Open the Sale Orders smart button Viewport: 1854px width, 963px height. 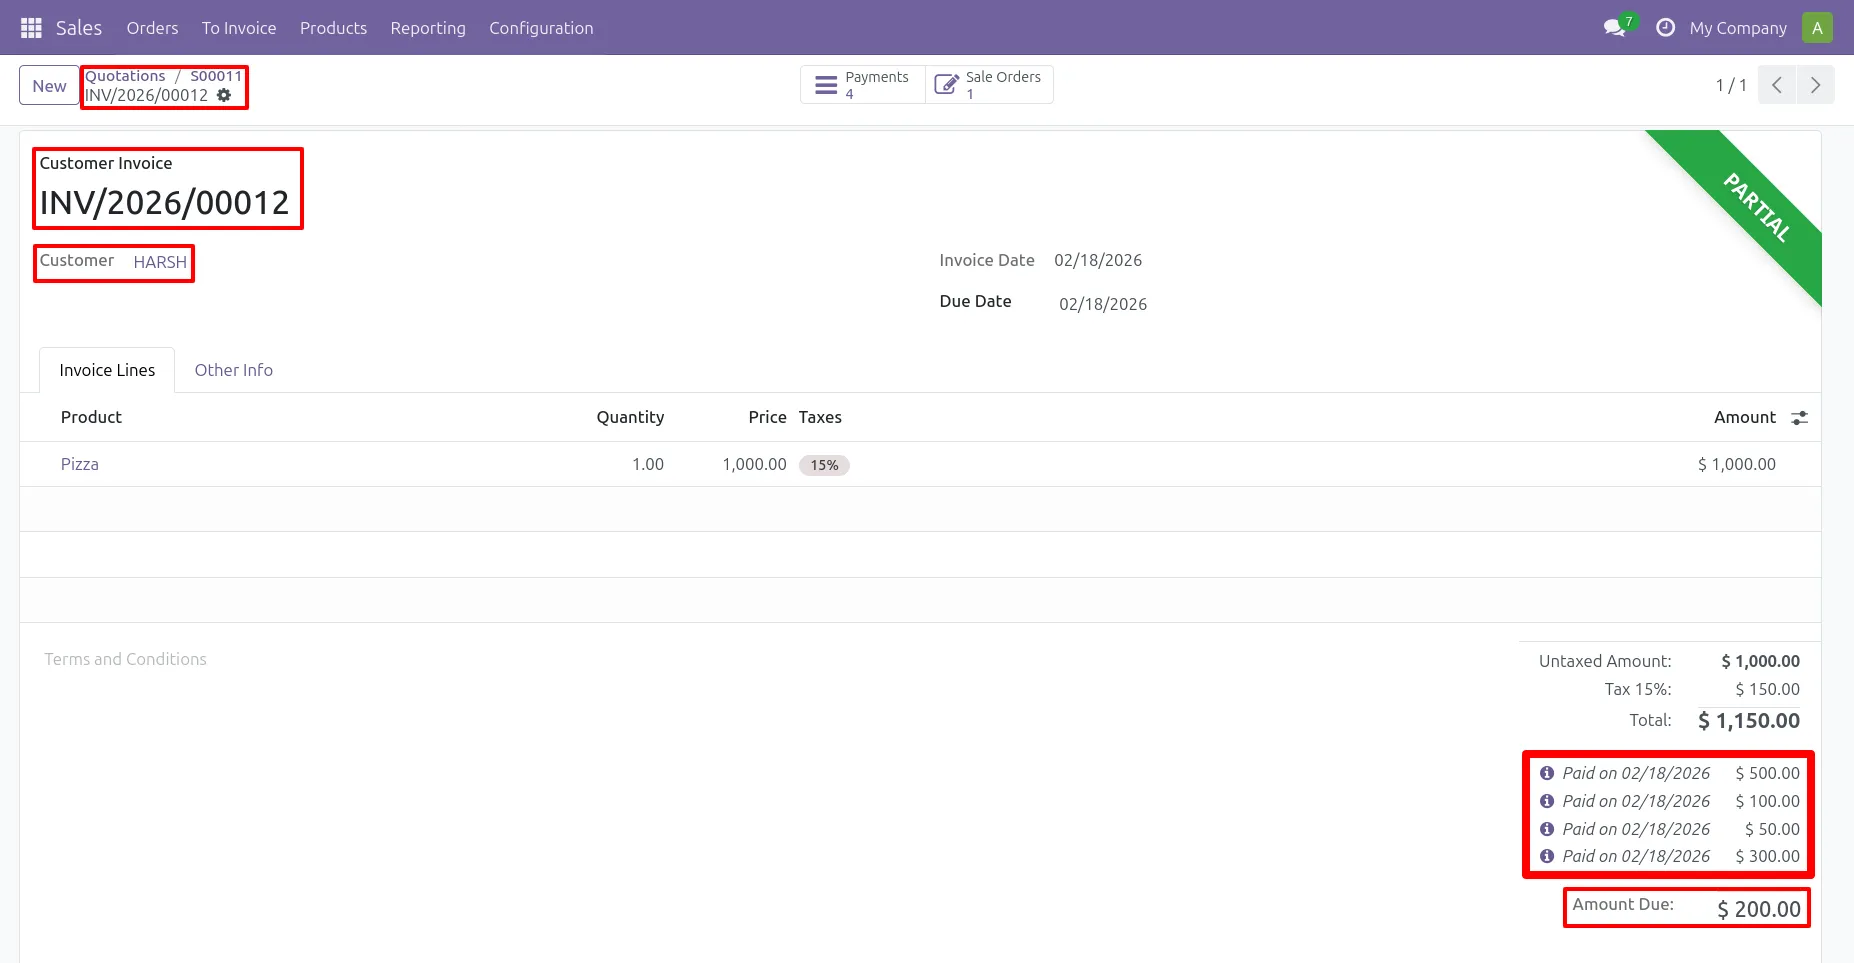[989, 85]
